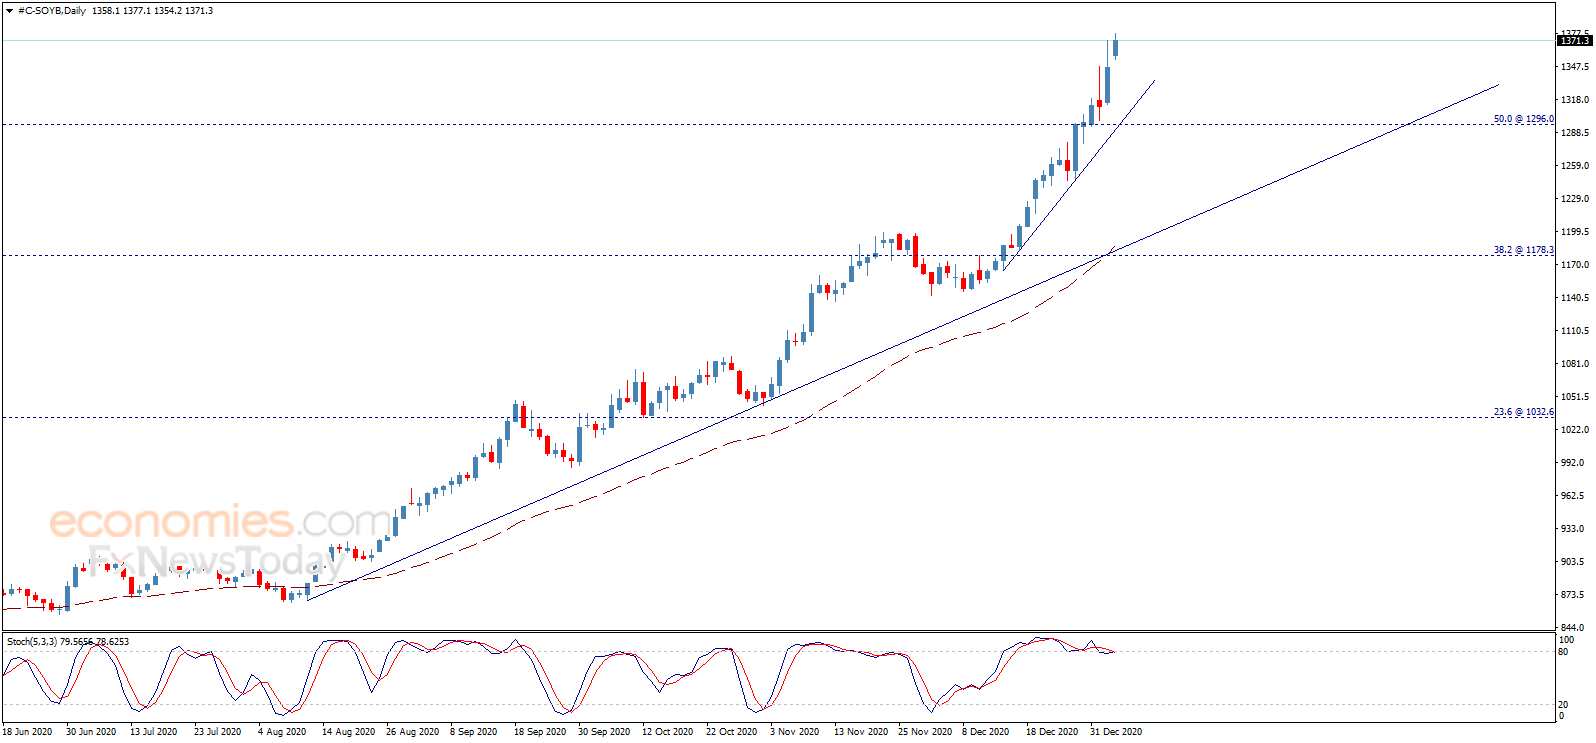The width and height of the screenshot is (1596, 743).
Task: Click the stochastic 80 level label
Action: click(x=1564, y=652)
